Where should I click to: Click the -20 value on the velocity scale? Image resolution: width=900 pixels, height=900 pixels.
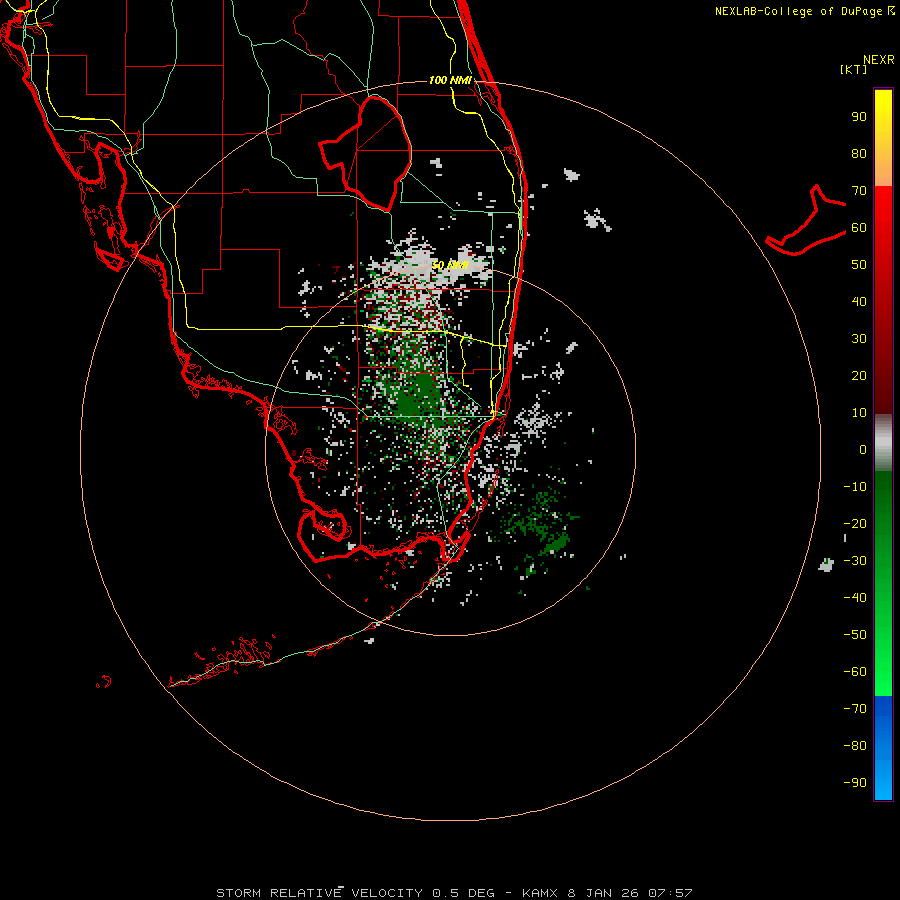pyautogui.click(x=855, y=524)
